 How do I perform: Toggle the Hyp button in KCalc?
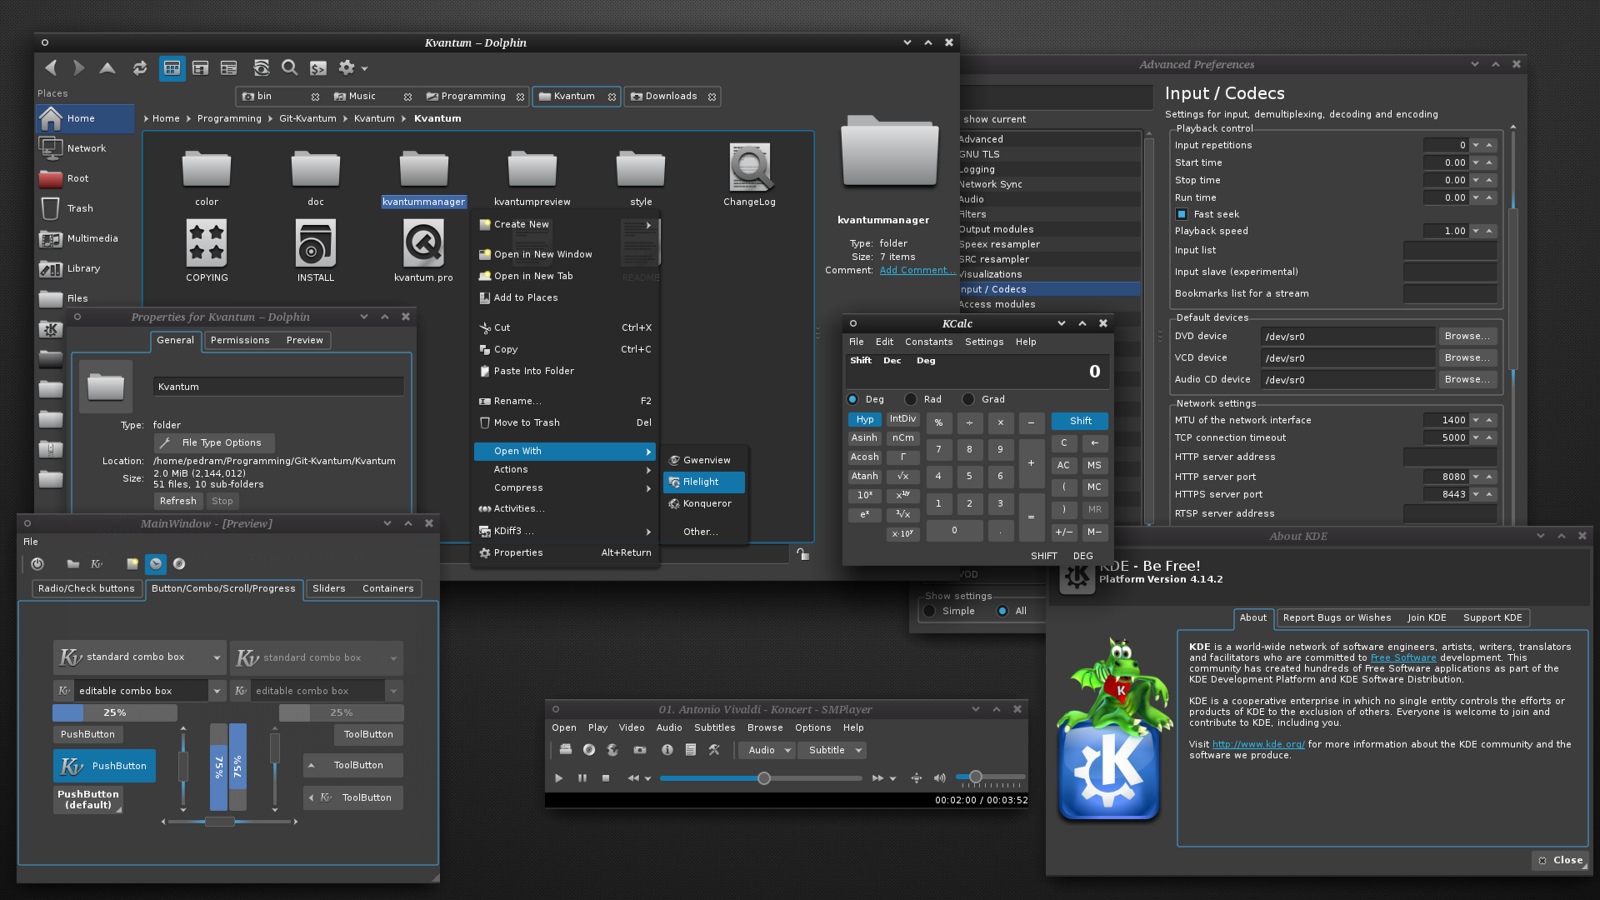click(x=864, y=420)
